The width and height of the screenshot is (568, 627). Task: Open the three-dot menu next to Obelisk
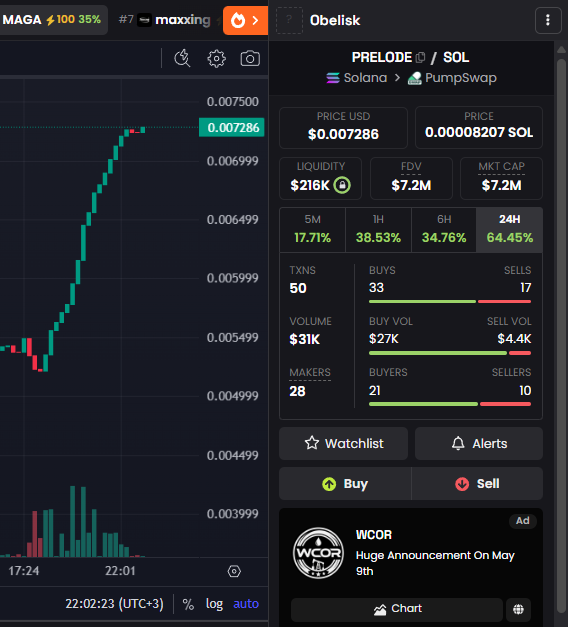click(548, 20)
